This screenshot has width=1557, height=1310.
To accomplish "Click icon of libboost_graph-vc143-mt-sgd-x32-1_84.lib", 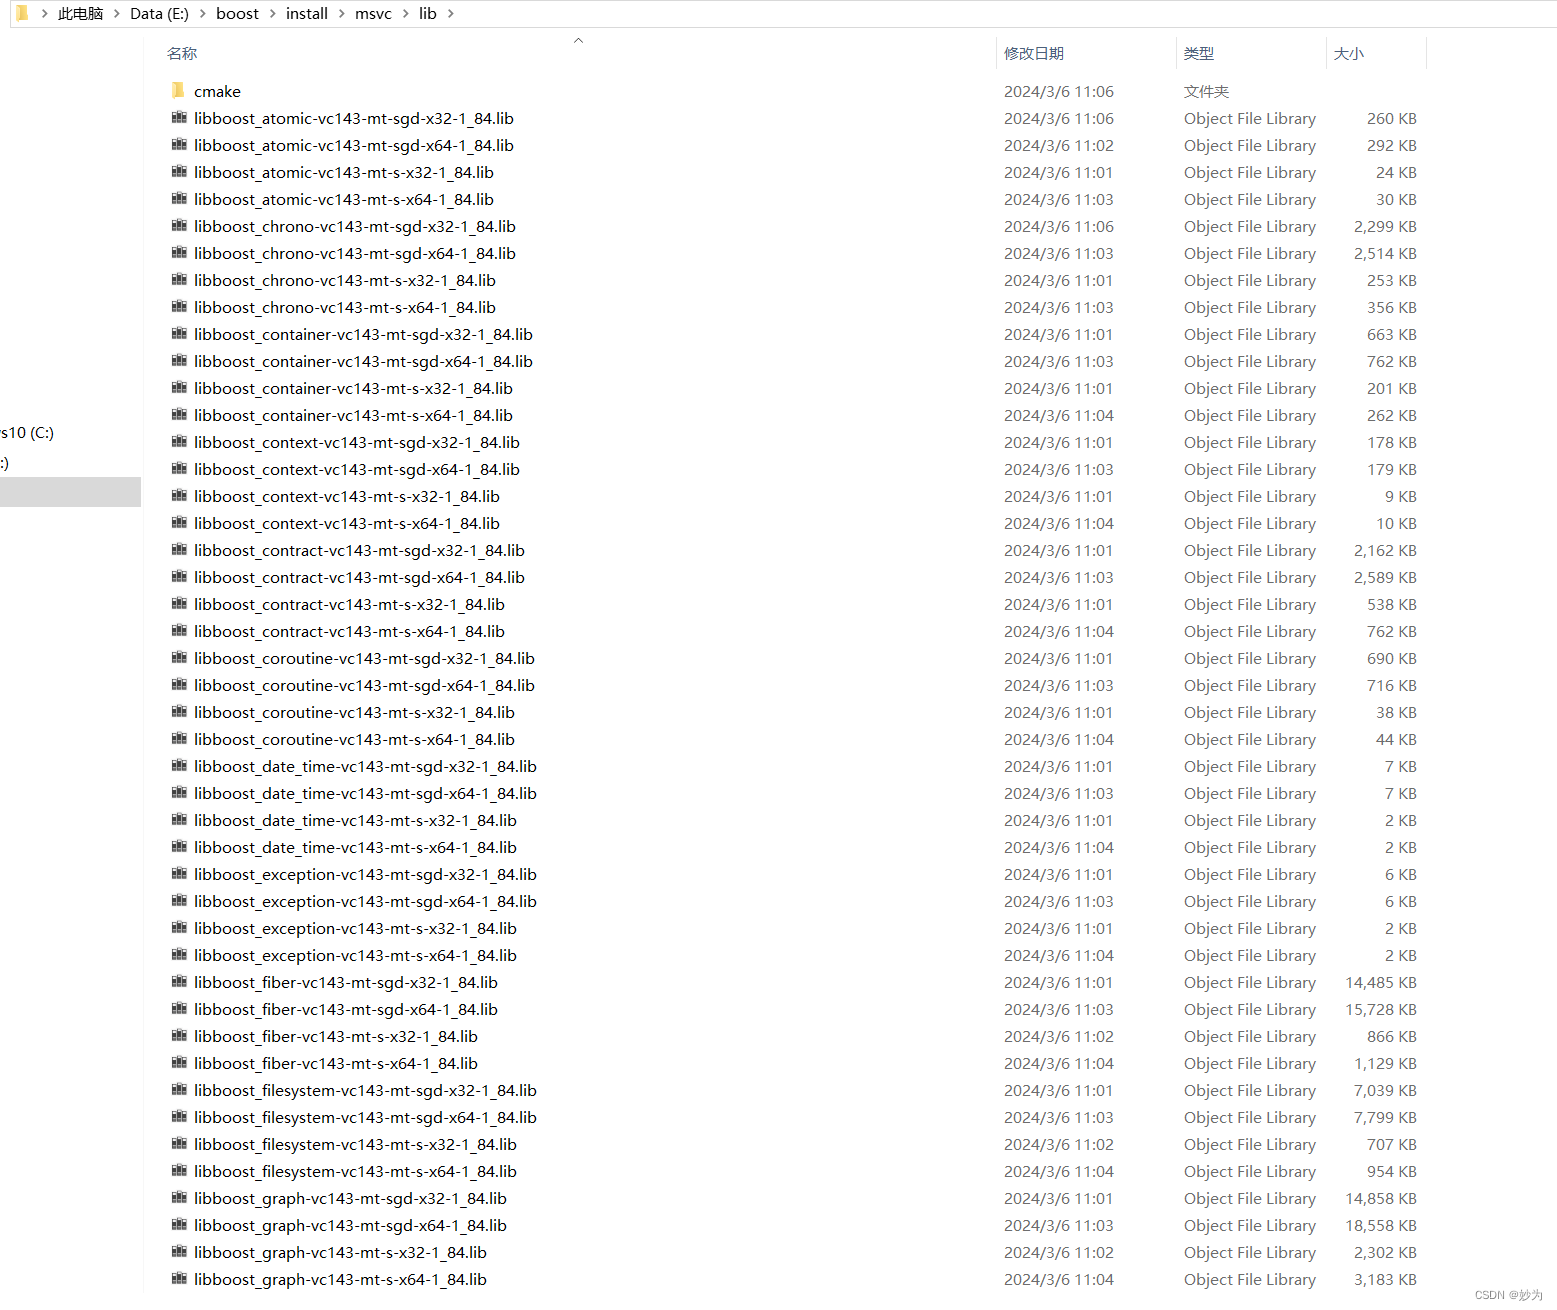I will 179,1197.
